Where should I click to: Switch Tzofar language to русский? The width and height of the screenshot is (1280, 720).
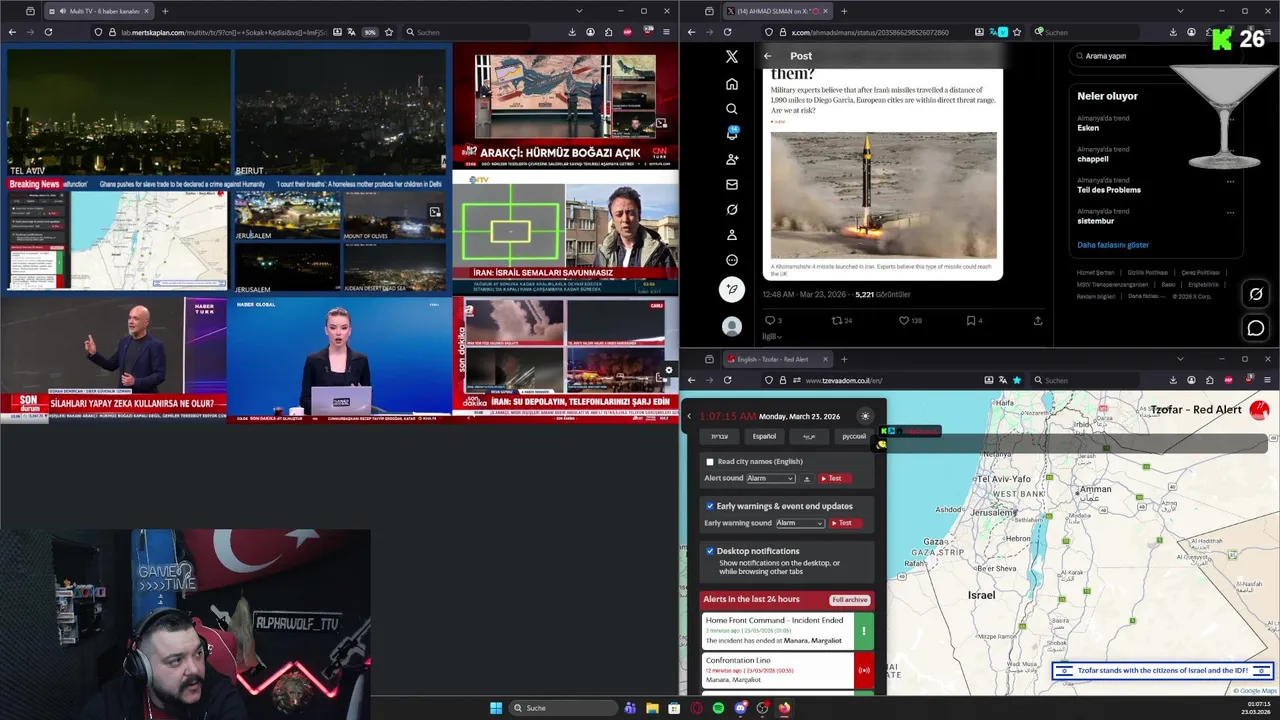click(854, 436)
